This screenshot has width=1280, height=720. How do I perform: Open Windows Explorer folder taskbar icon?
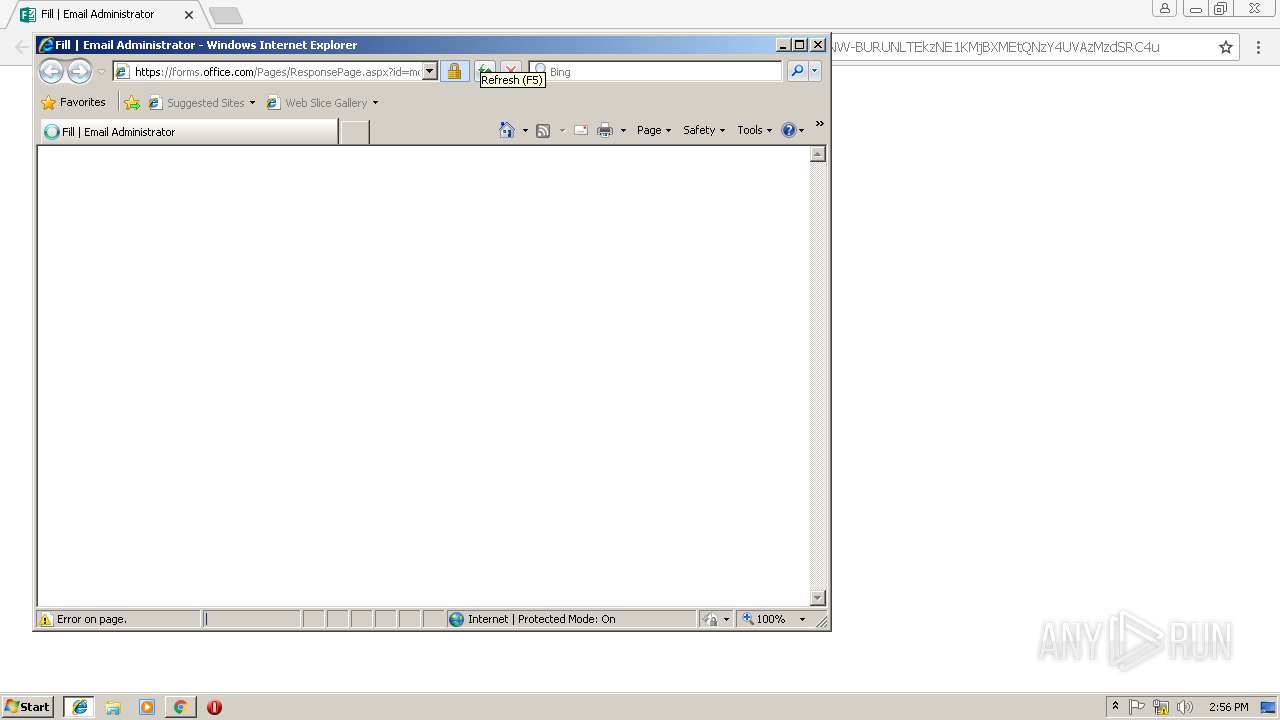point(113,707)
